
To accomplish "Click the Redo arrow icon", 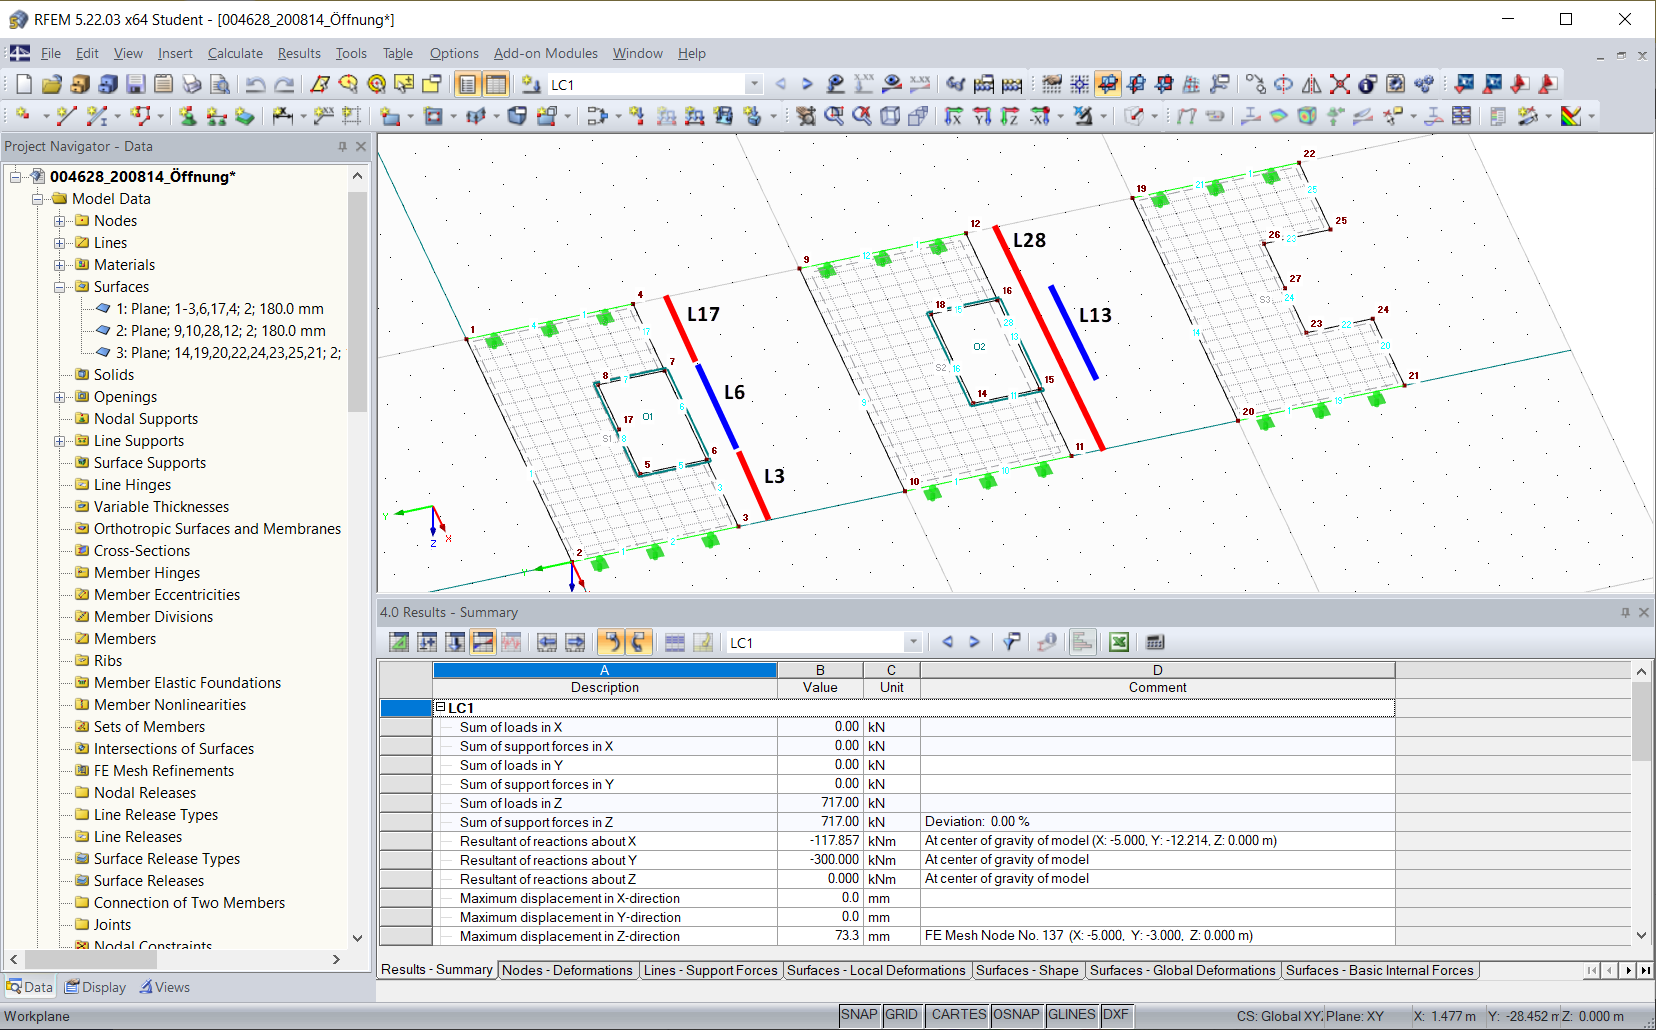I will (x=284, y=84).
